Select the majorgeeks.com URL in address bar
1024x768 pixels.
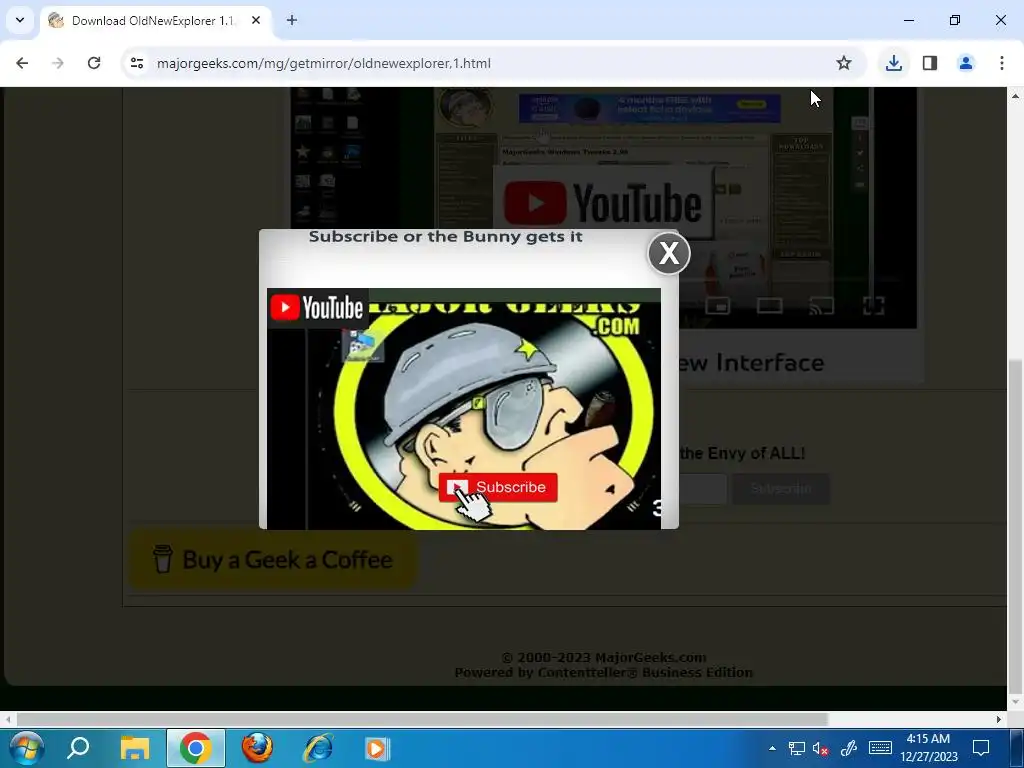point(323,63)
